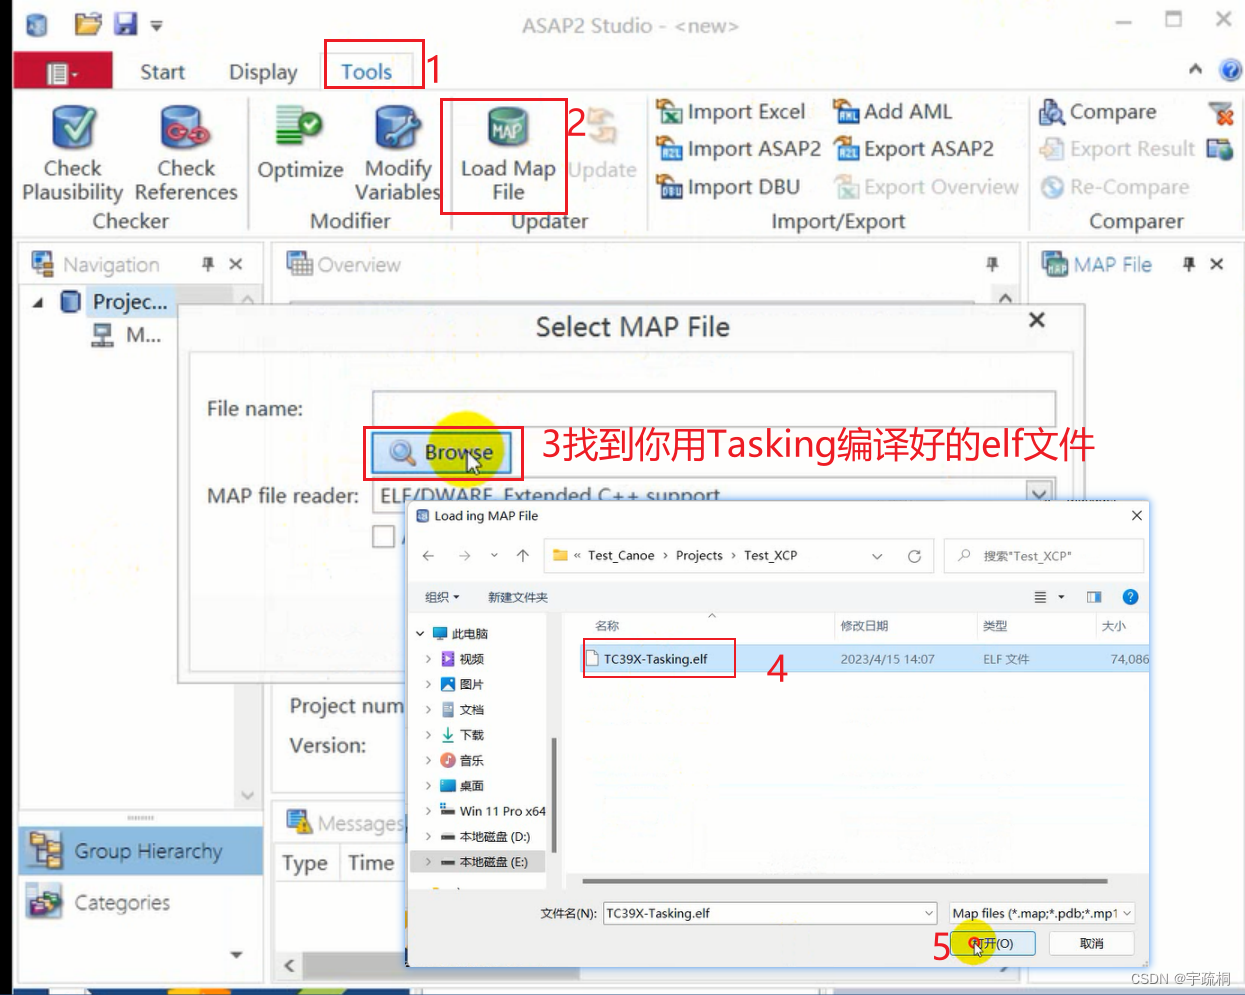
Task: Switch to the Start tab
Action: (x=162, y=72)
